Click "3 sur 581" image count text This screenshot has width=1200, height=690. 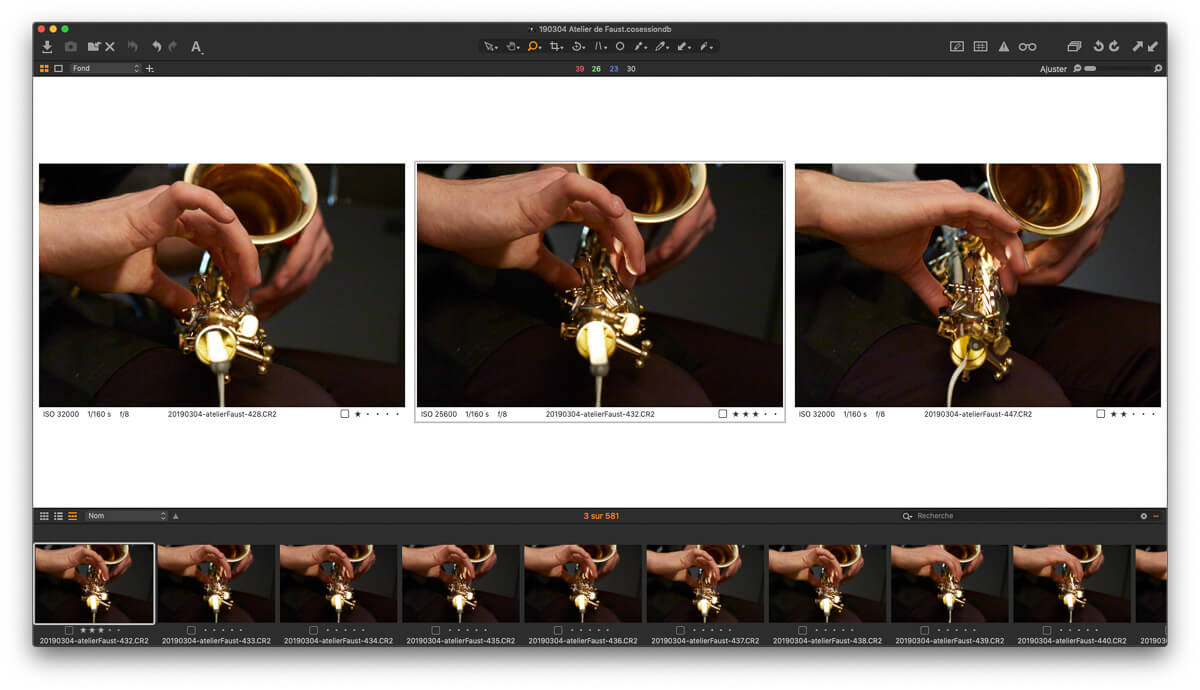click(601, 516)
